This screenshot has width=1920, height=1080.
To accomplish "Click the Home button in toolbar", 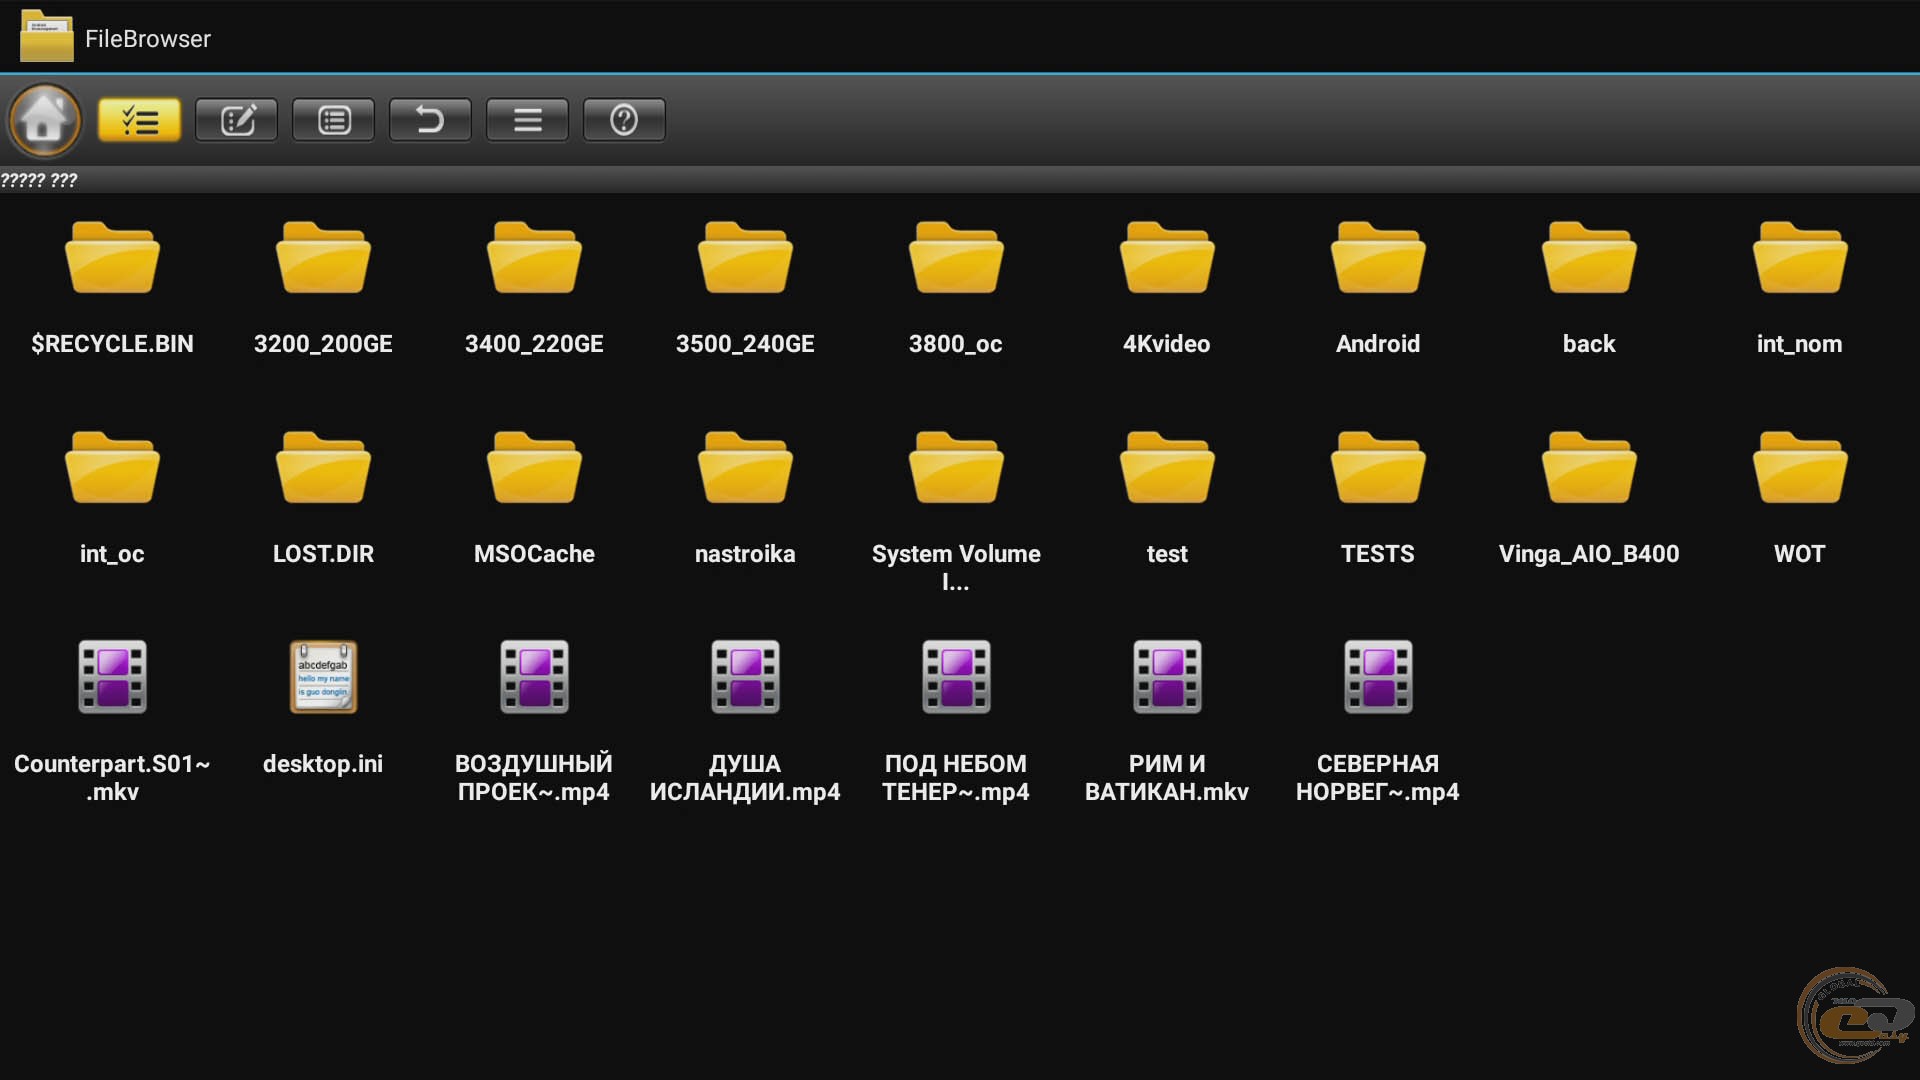I will pyautogui.click(x=44, y=120).
